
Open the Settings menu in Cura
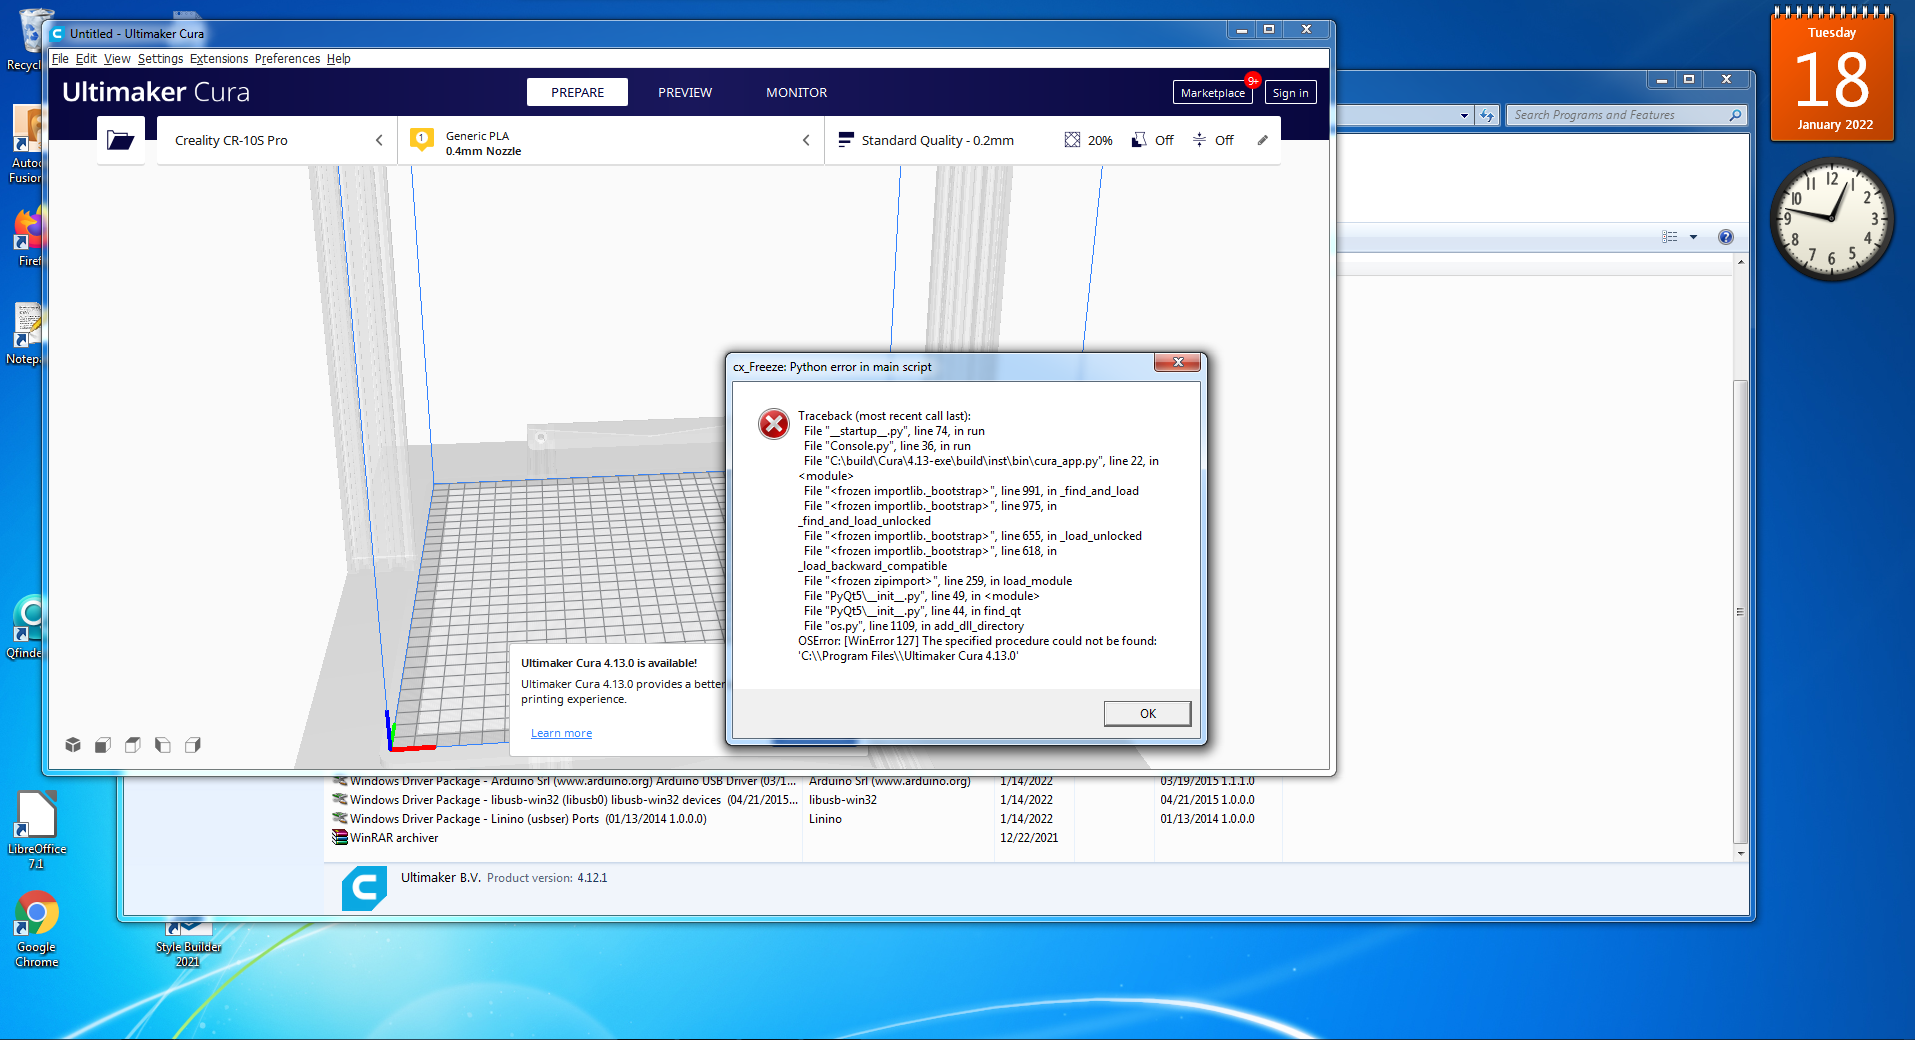[x=160, y=58]
